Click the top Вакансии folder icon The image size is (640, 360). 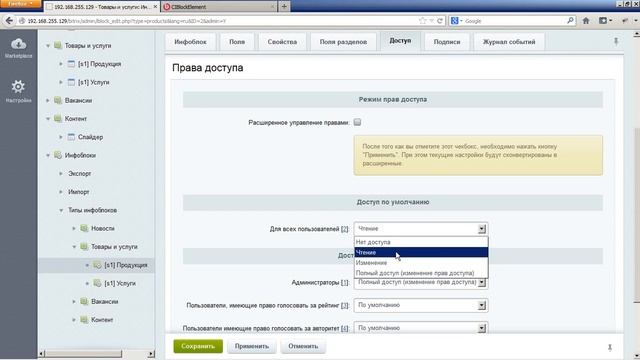click(58, 100)
